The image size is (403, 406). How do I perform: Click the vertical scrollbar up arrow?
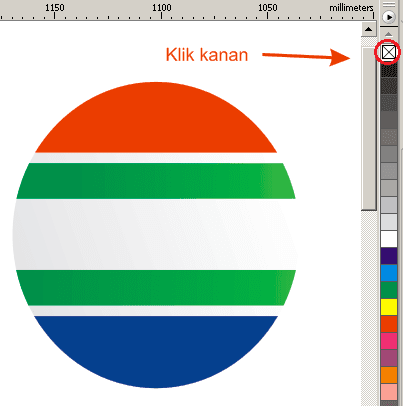tap(369, 29)
